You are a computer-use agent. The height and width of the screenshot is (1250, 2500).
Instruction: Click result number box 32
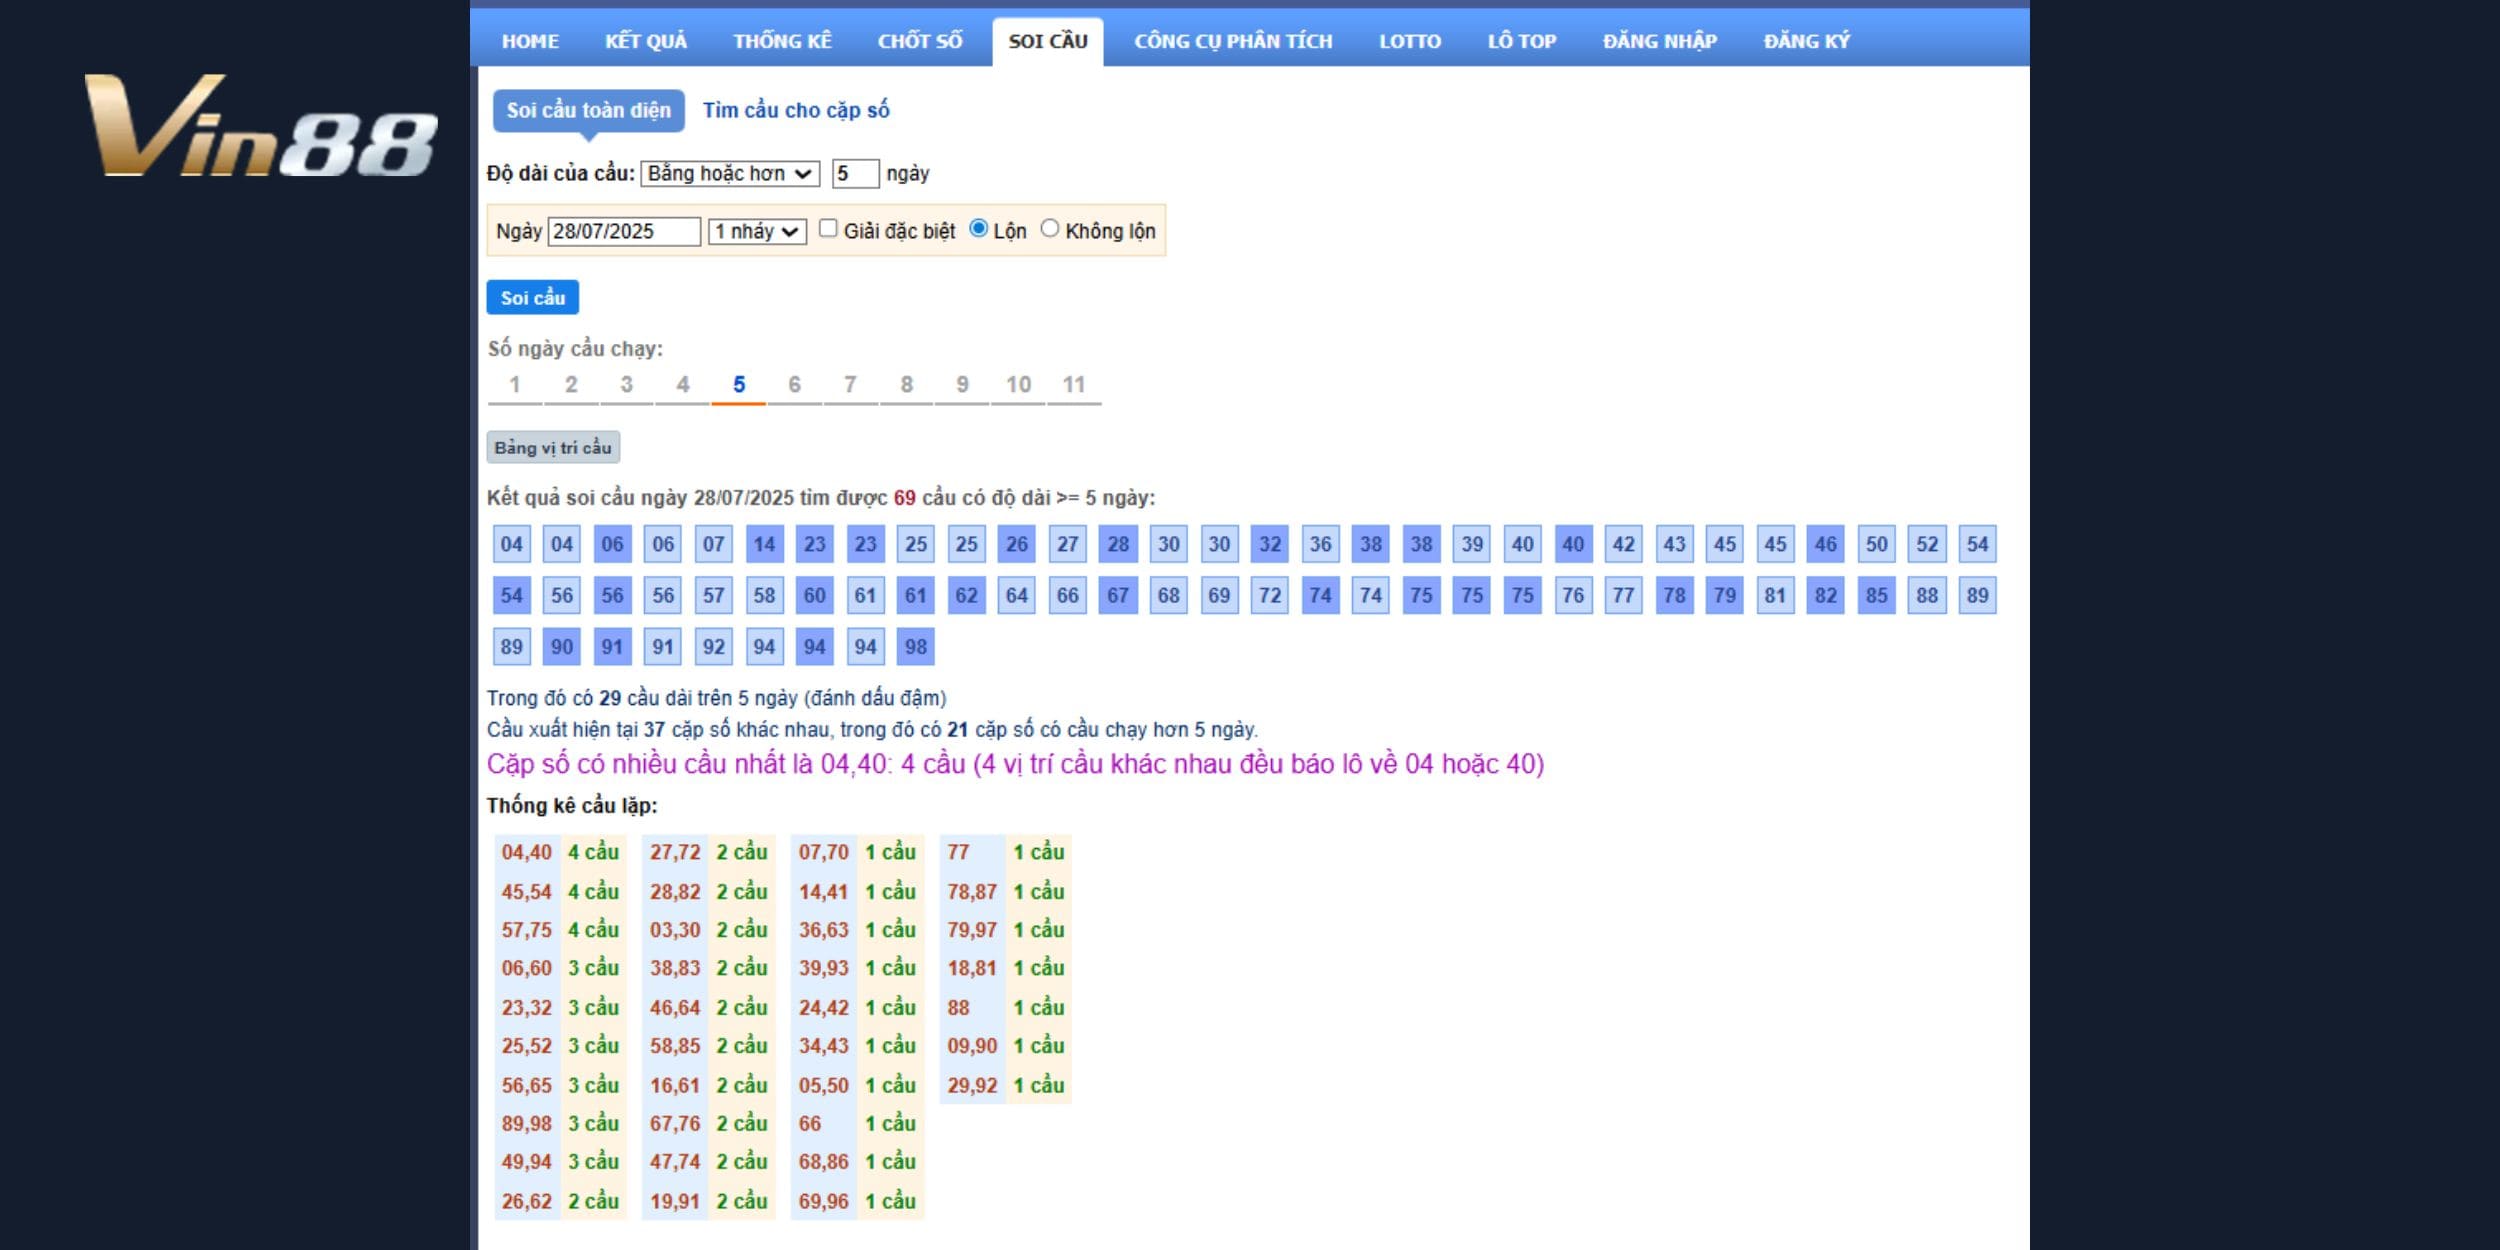tap(1270, 544)
